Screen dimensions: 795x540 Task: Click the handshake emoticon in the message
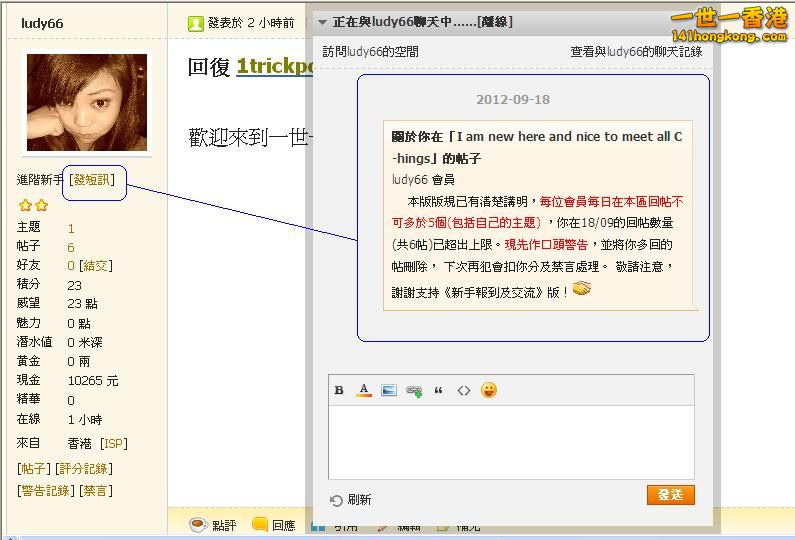(582, 289)
